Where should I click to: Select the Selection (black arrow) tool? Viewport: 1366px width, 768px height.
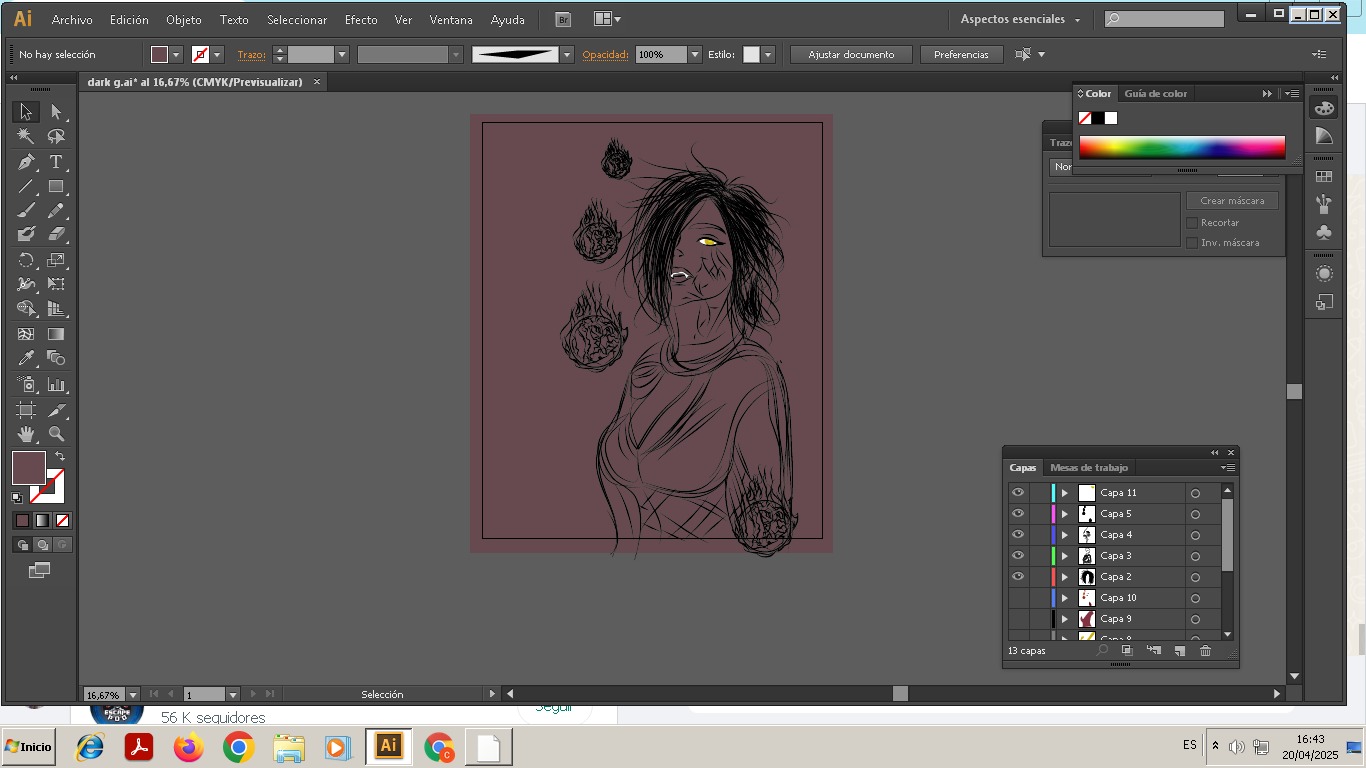point(26,112)
